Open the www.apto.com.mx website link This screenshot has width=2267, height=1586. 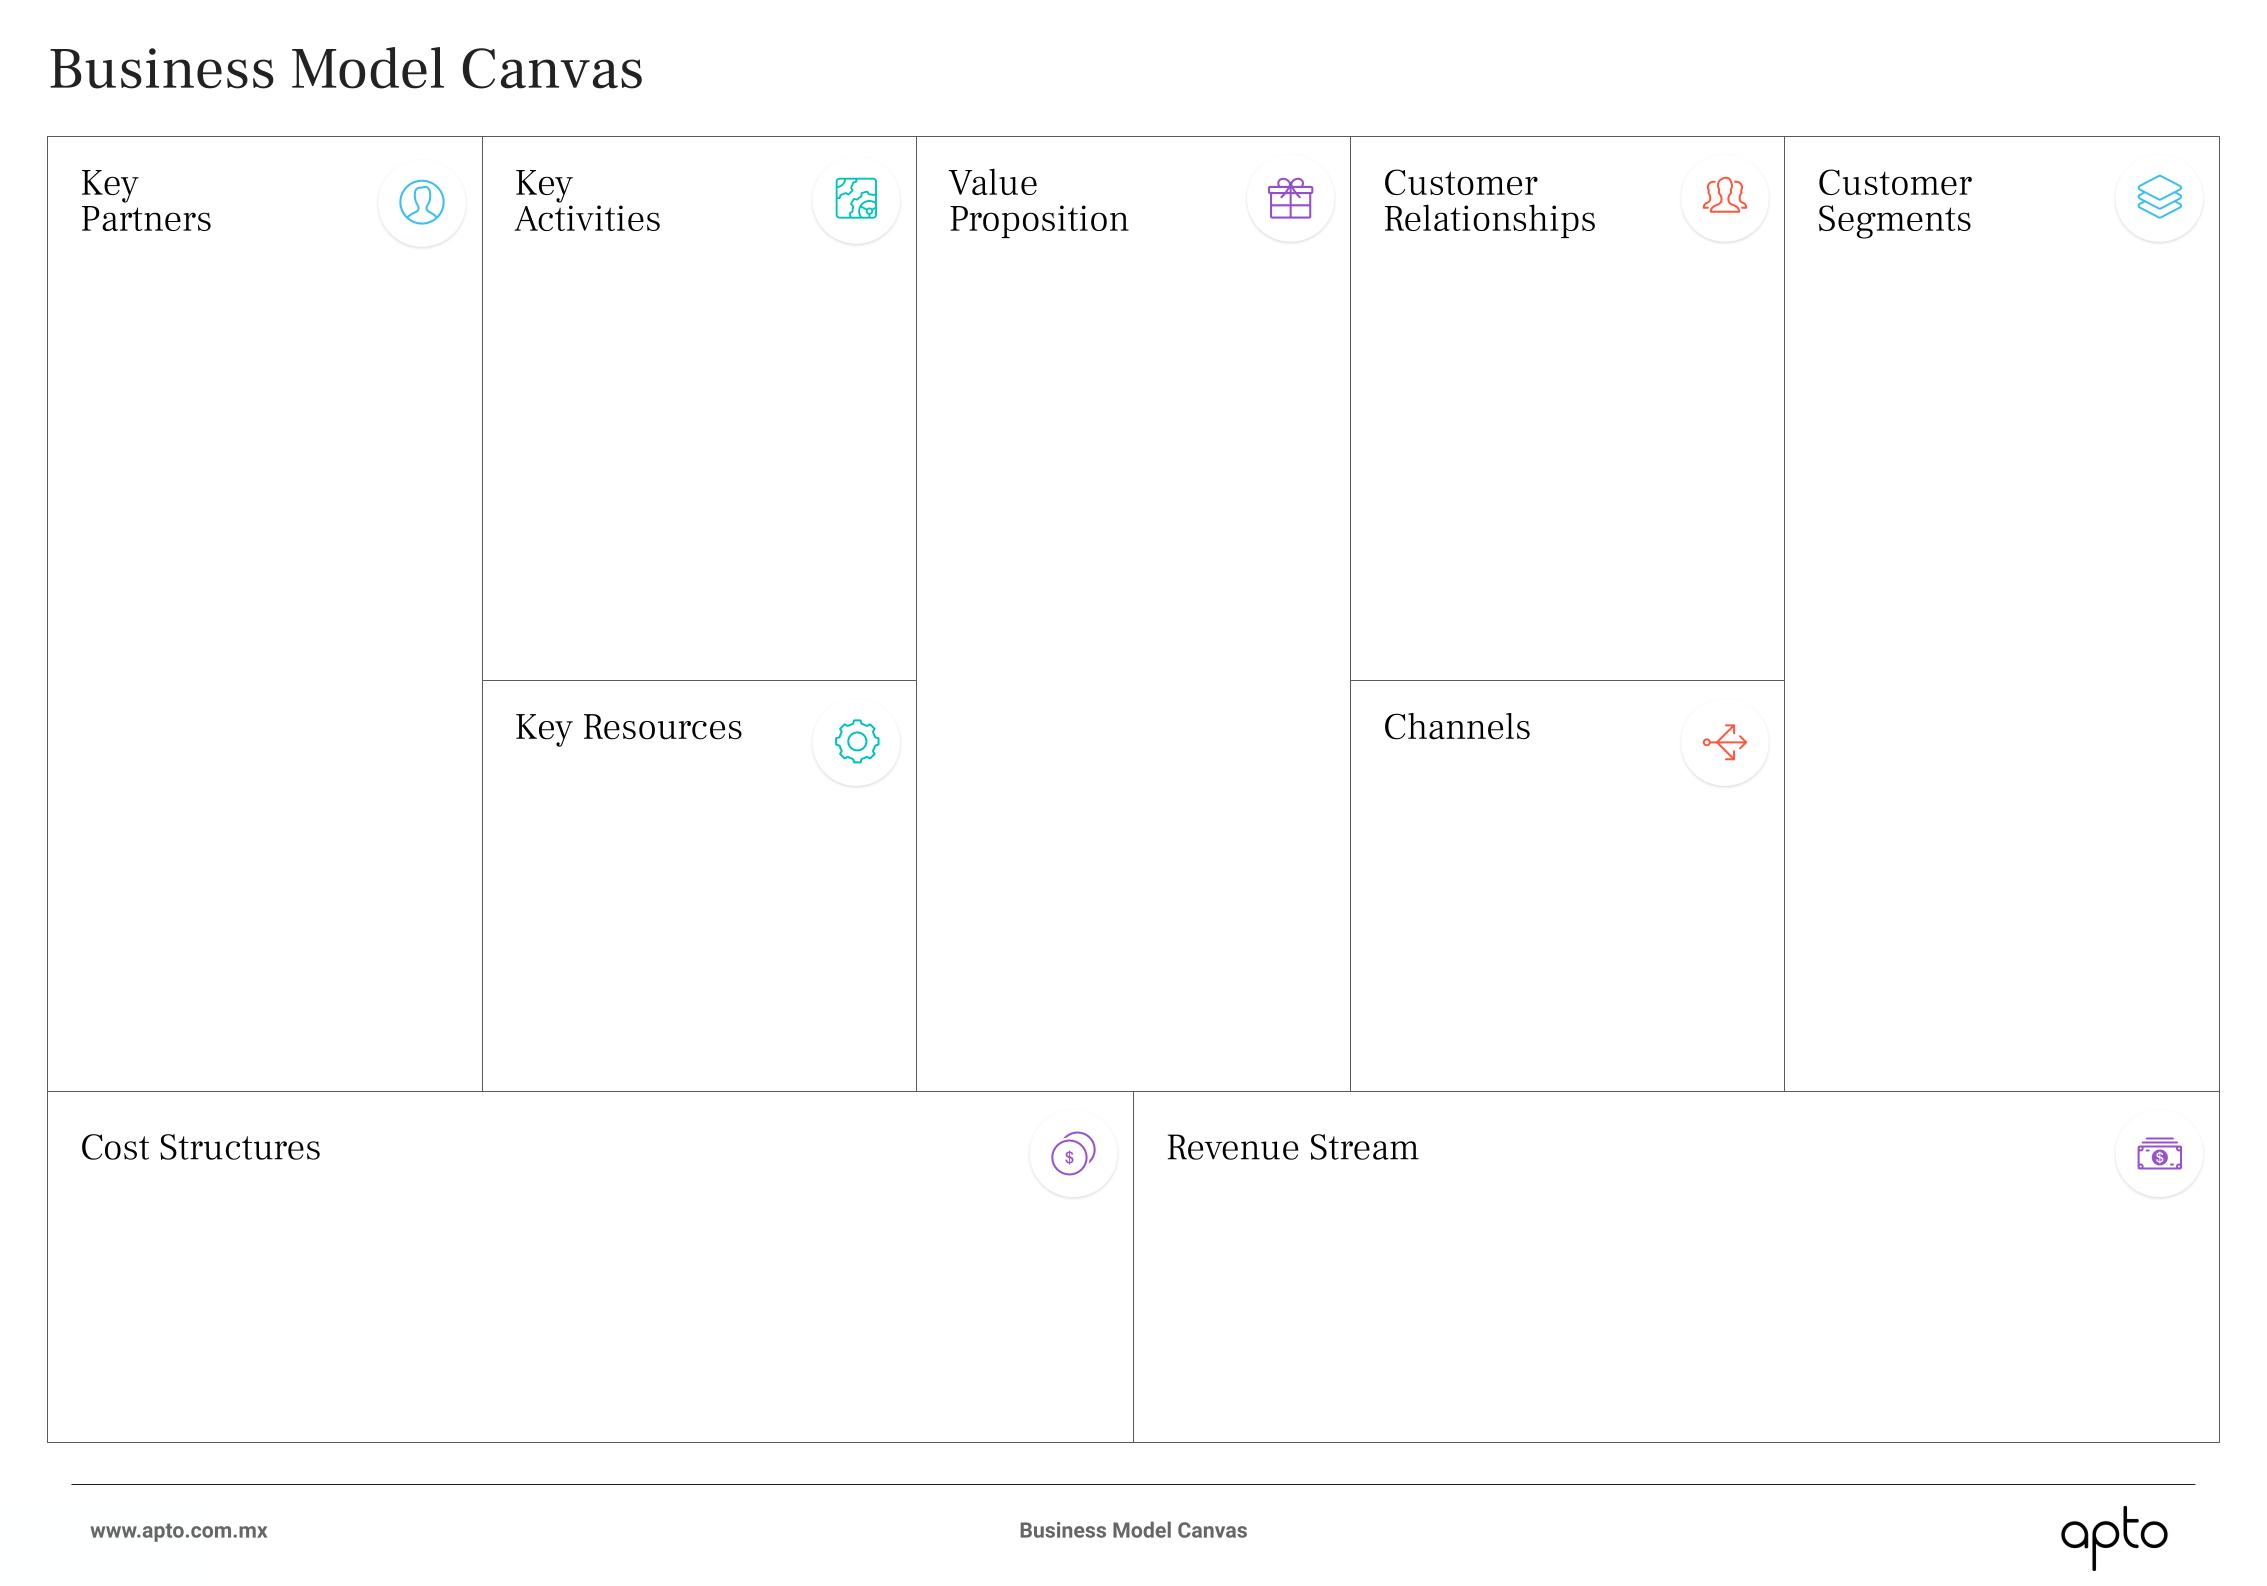pyautogui.click(x=179, y=1531)
